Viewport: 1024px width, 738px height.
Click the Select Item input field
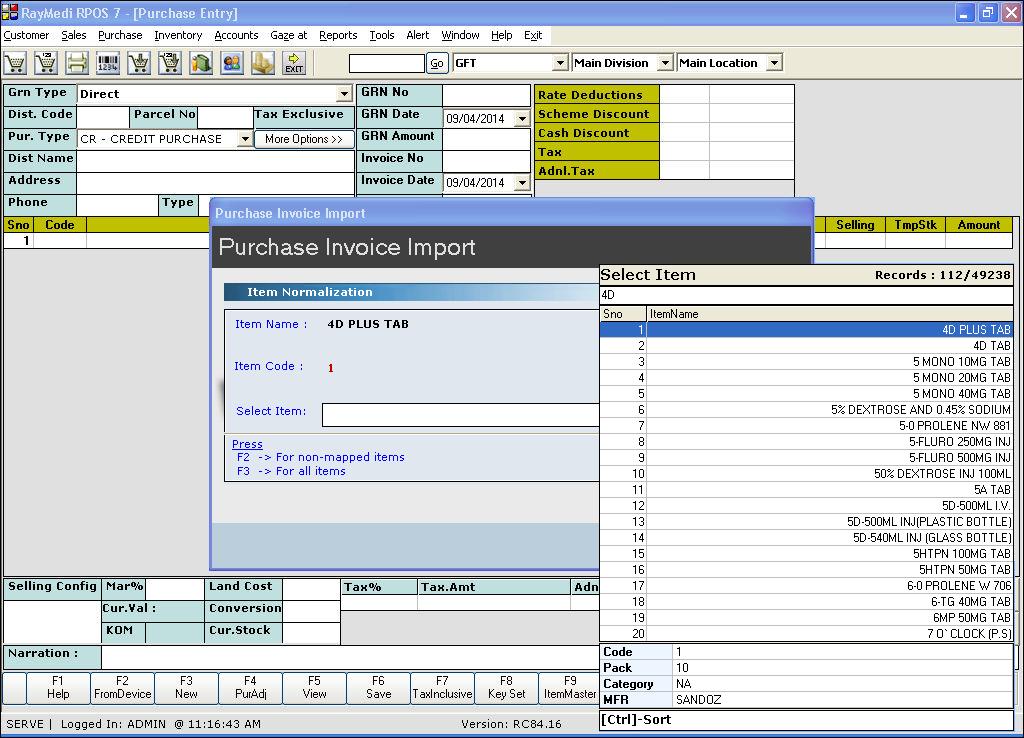pos(460,414)
